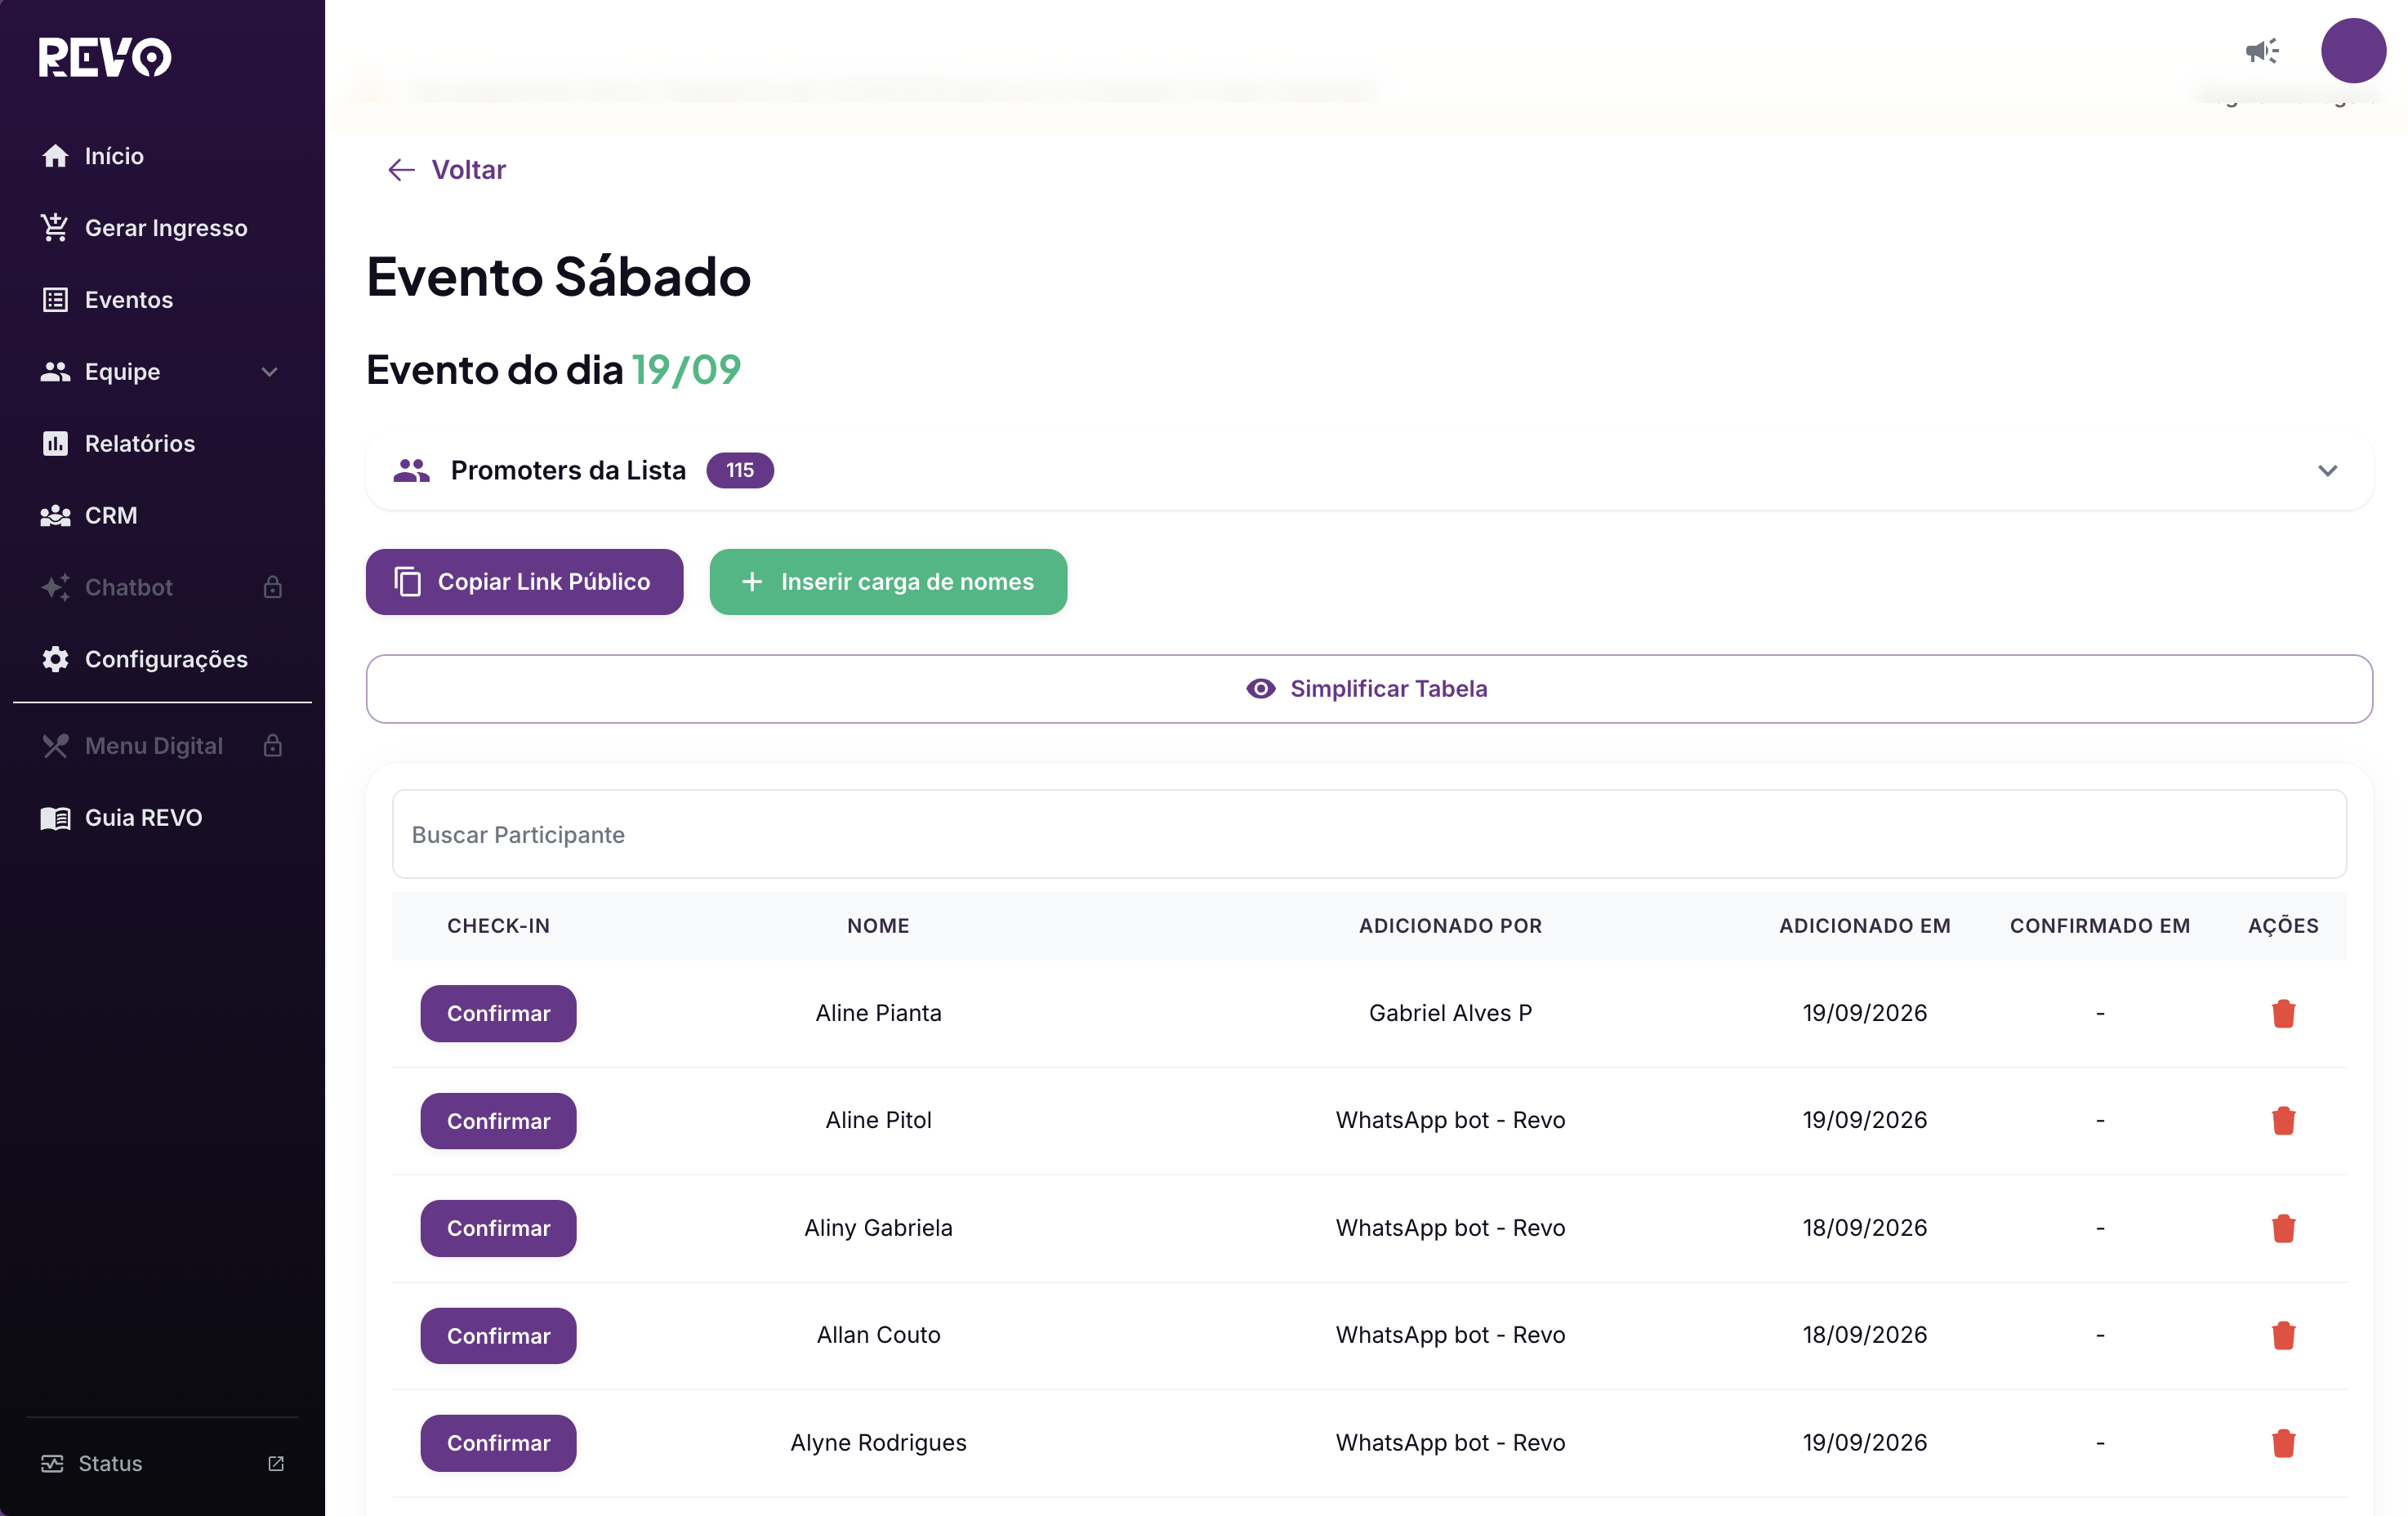Click the Menu Digital lock icon
The image size is (2408, 1516).
[x=273, y=746]
